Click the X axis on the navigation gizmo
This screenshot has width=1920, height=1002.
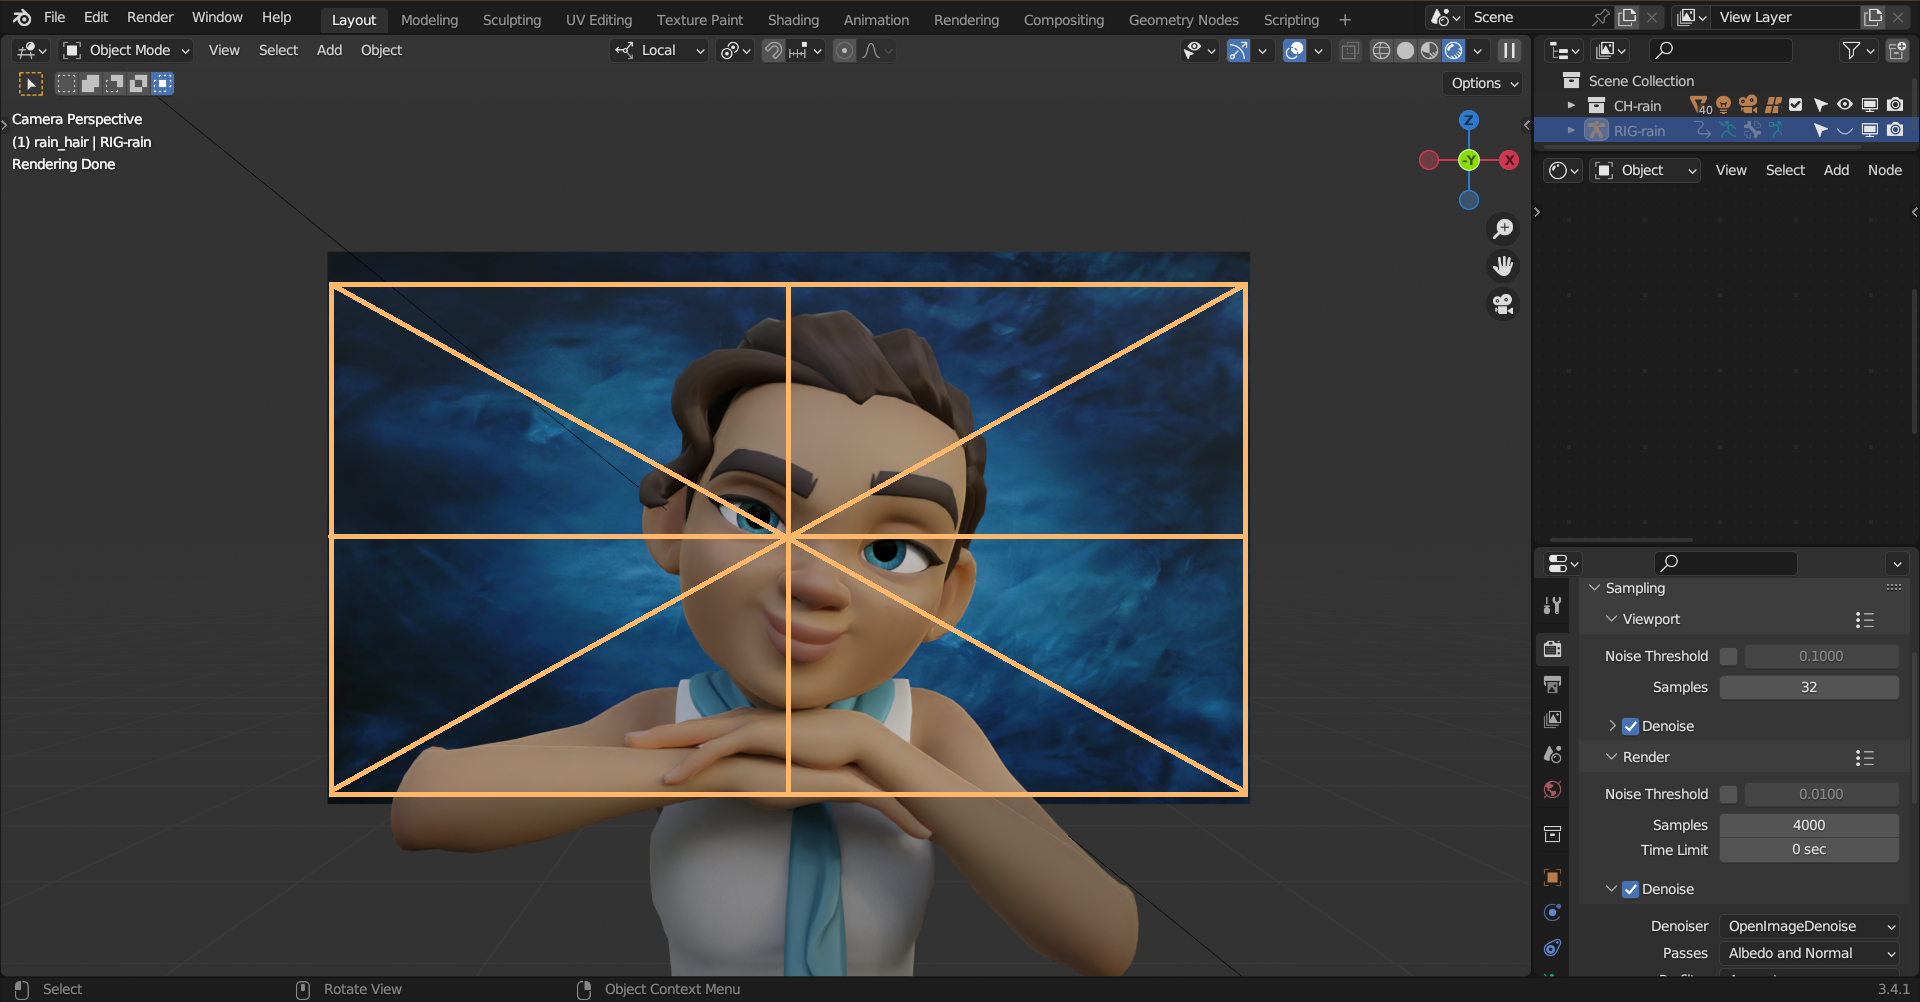pyautogui.click(x=1509, y=160)
